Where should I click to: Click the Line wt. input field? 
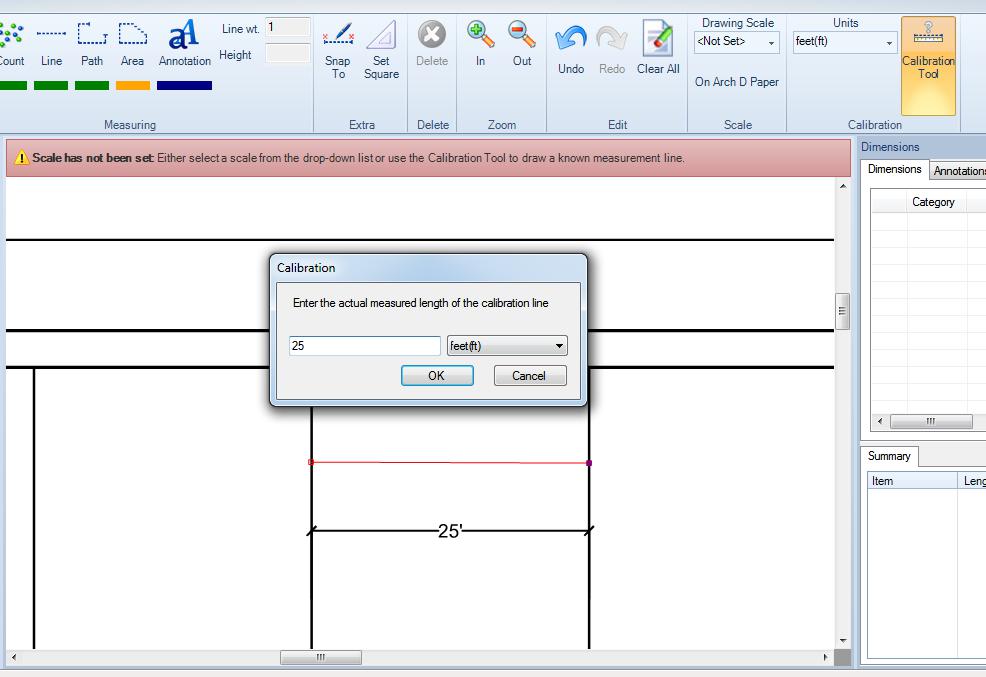pos(287,27)
